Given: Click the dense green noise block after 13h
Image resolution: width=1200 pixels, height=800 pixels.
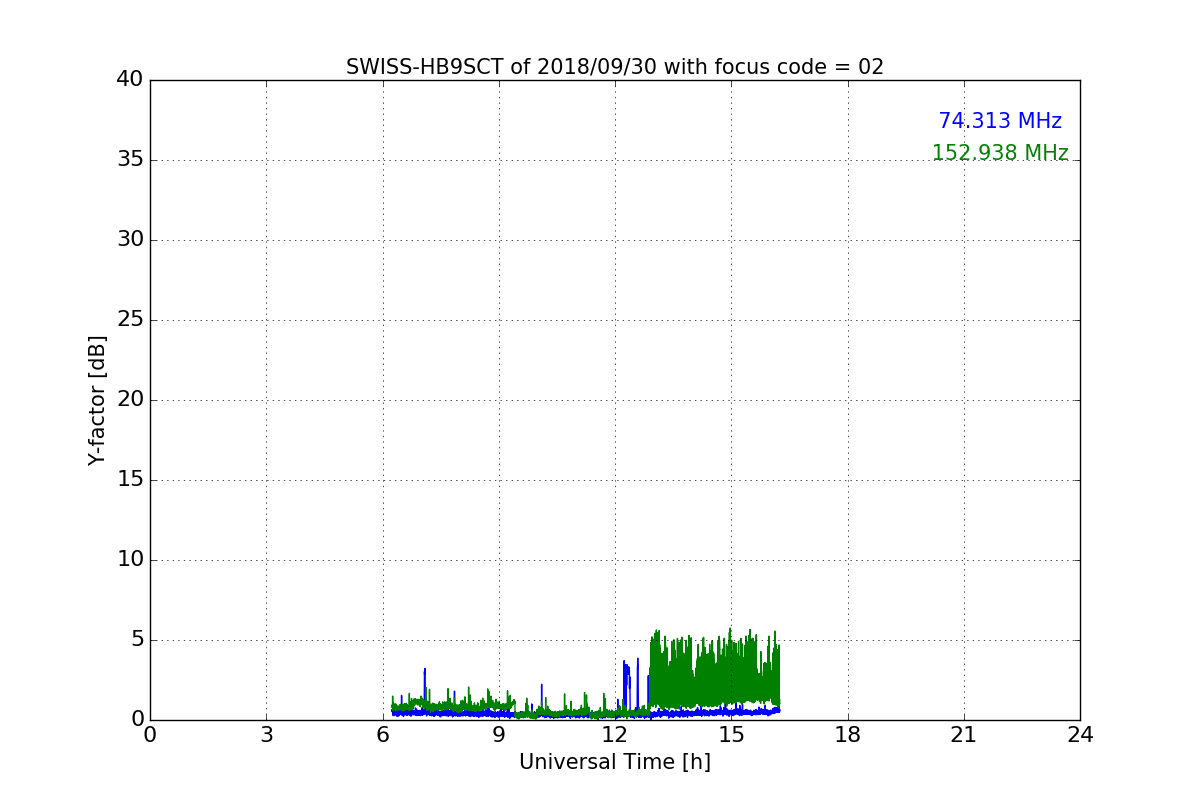Looking at the screenshot, I should pyautogui.click(x=714, y=670).
